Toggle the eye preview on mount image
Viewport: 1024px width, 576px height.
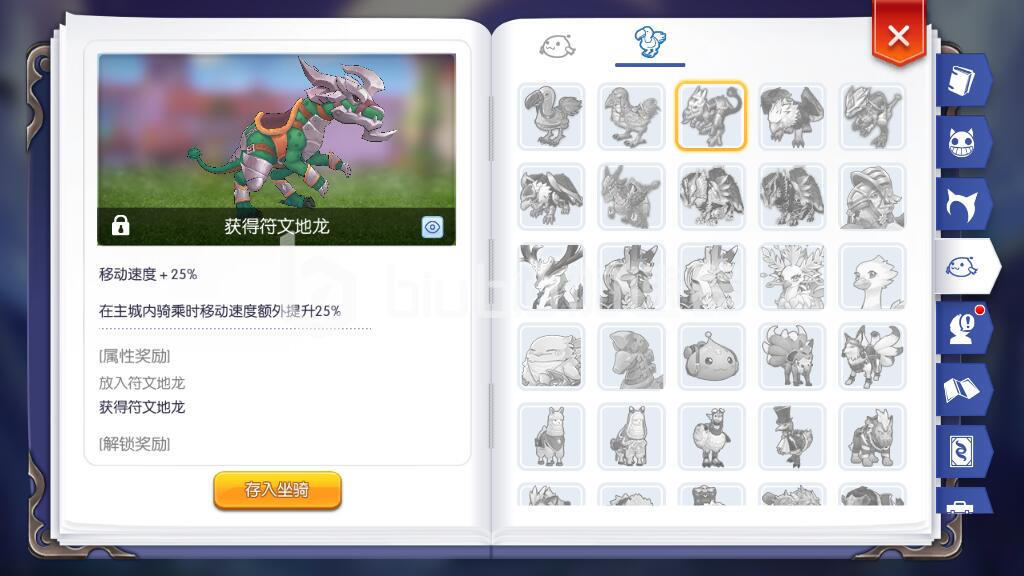pos(432,227)
